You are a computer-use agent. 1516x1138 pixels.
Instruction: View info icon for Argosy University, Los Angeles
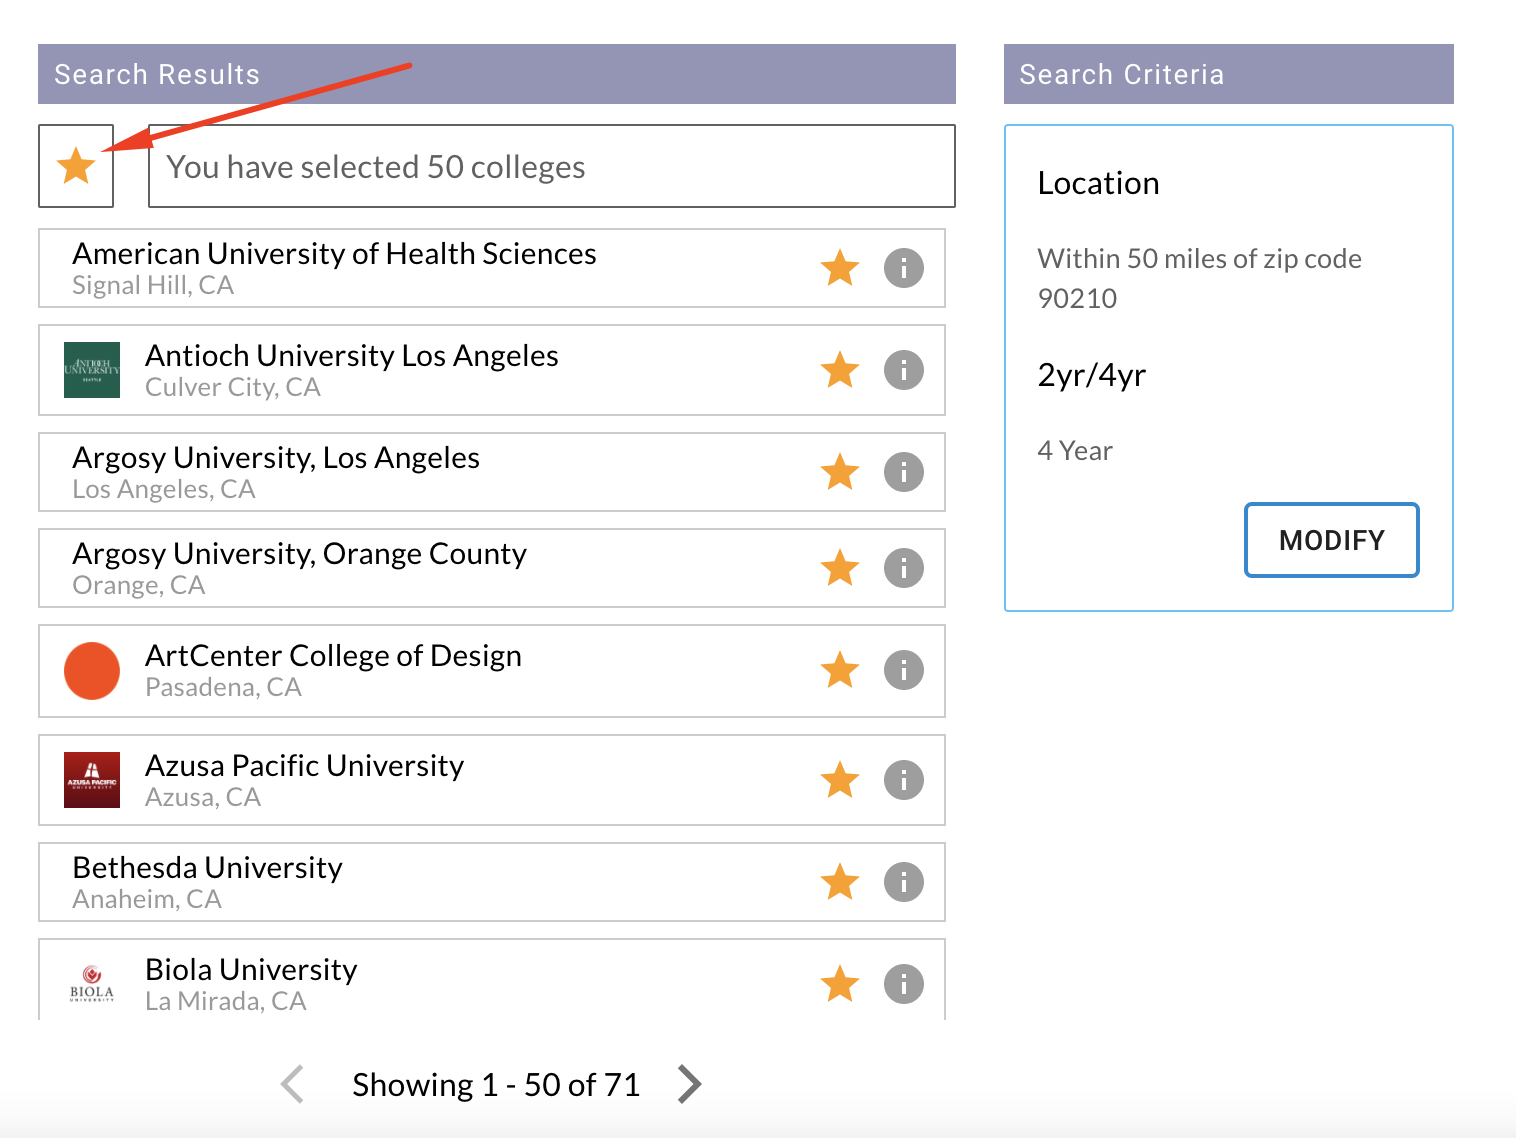[904, 472]
